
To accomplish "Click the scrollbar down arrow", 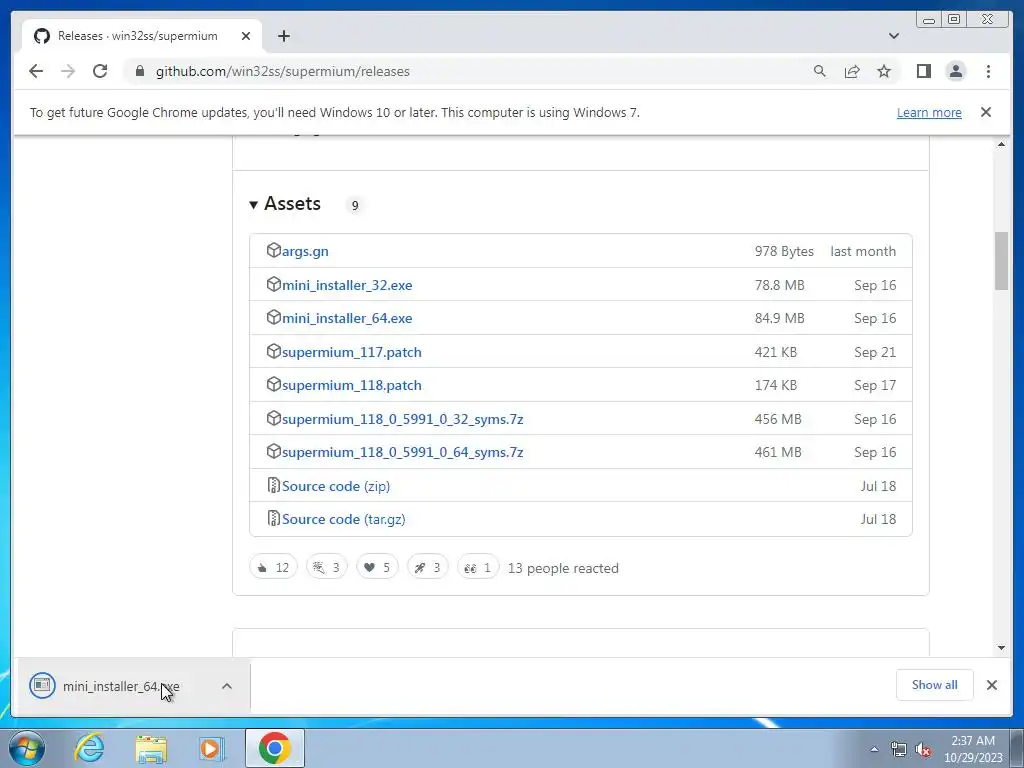I will pyautogui.click(x=1001, y=648).
